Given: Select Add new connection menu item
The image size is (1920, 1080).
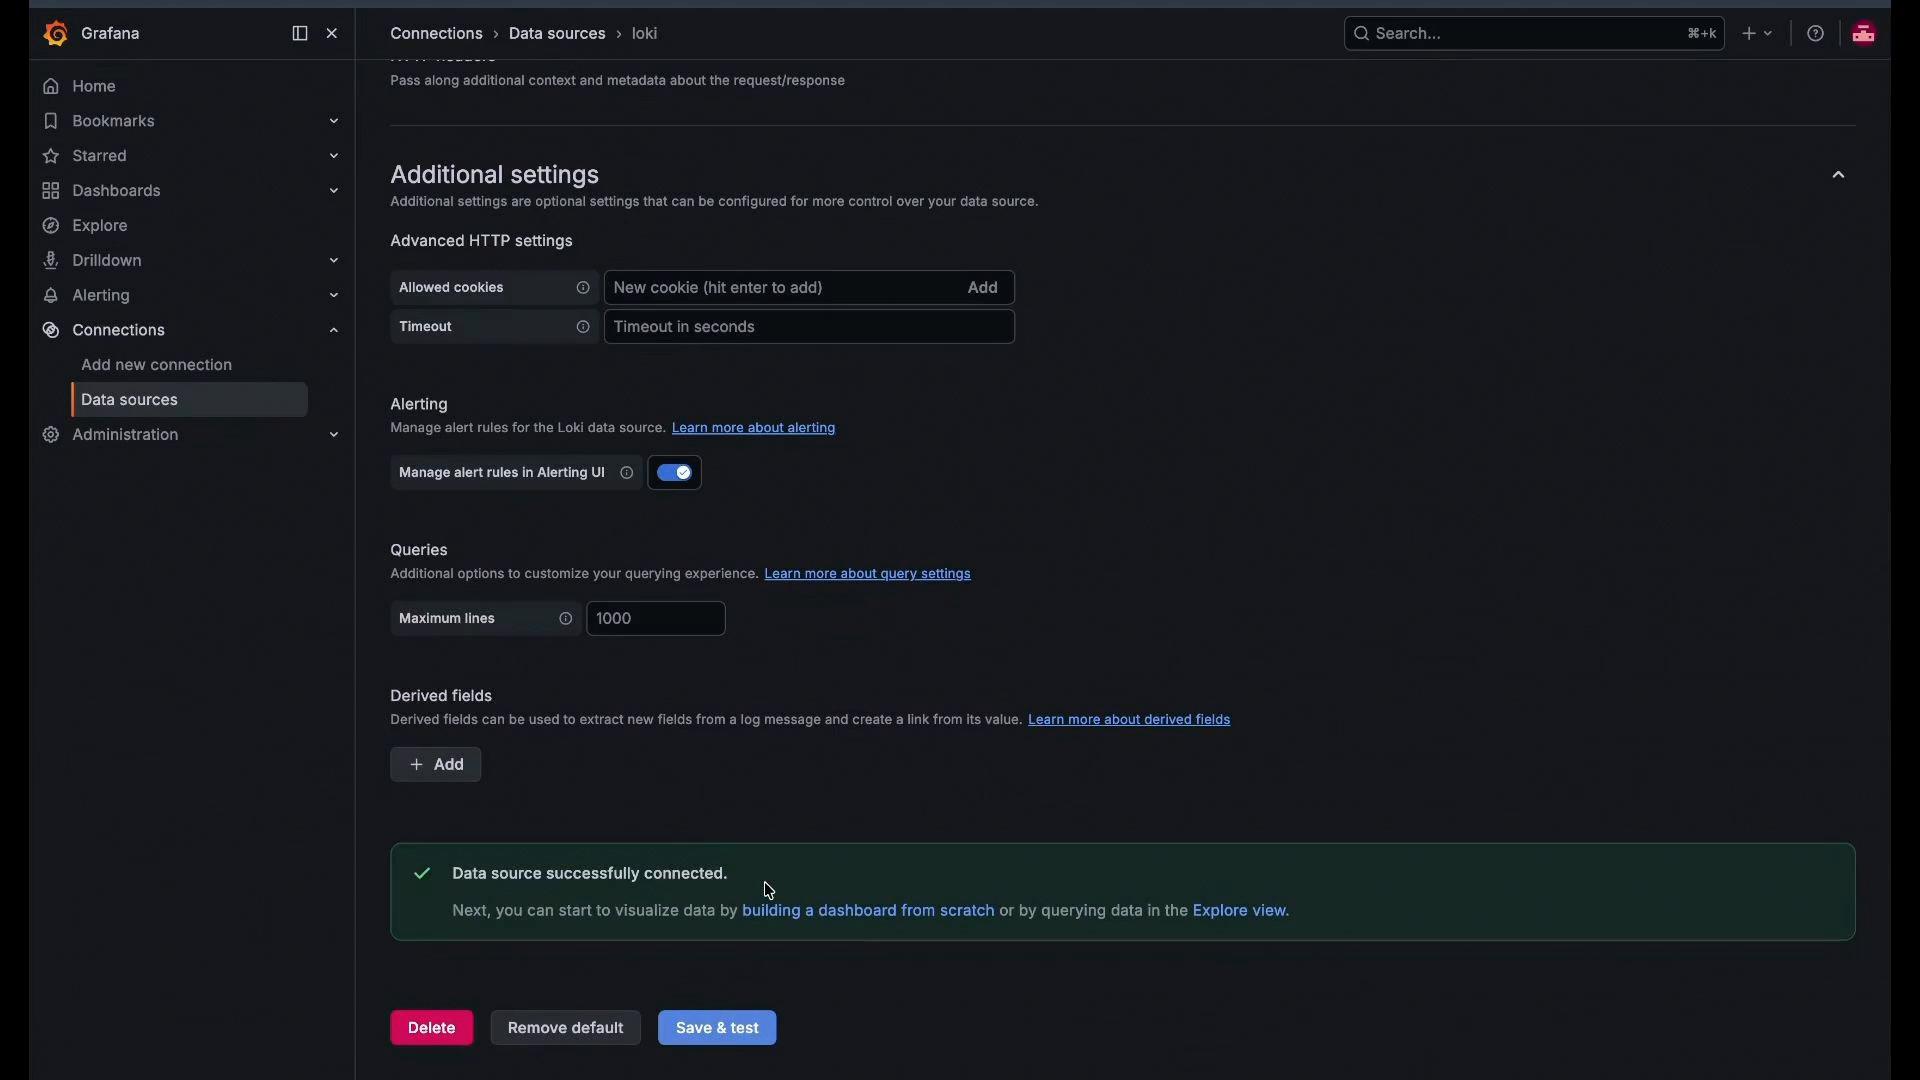Looking at the screenshot, I should (x=156, y=366).
